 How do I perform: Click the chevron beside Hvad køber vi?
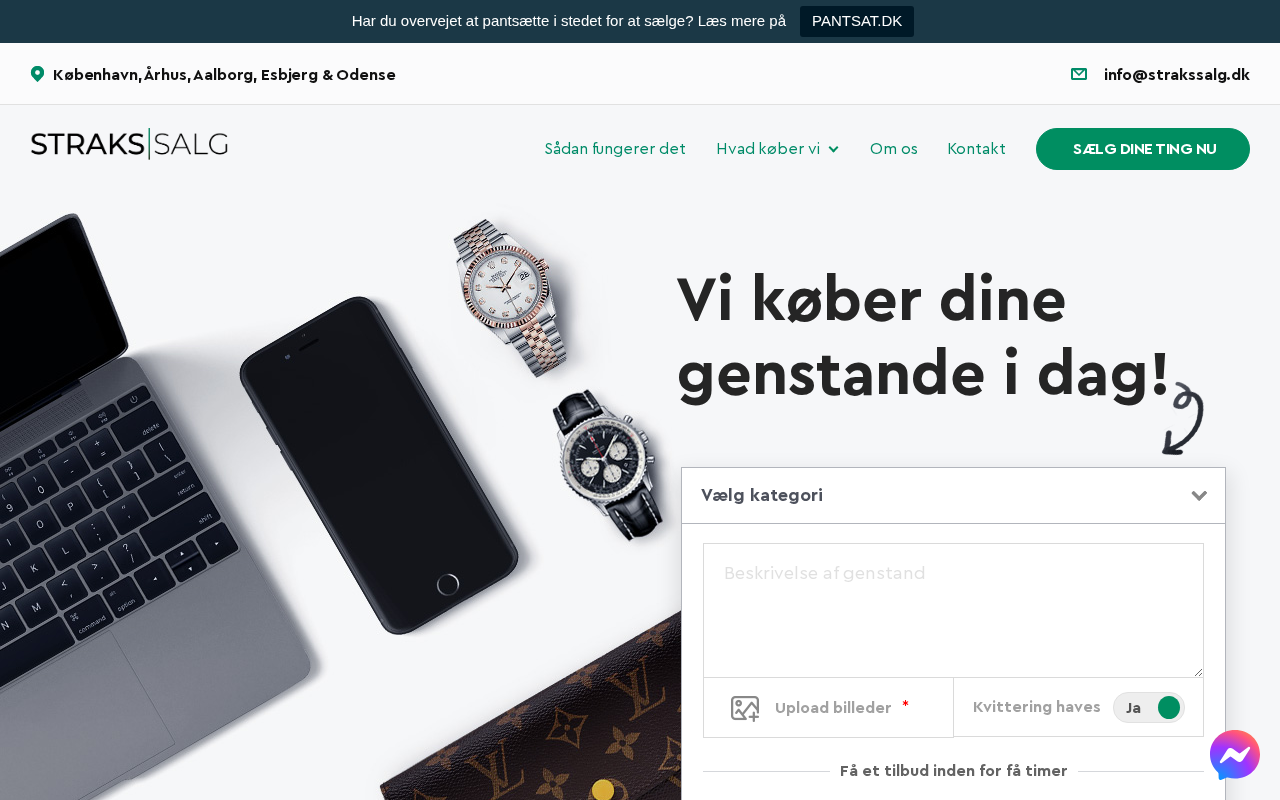pyautogui.click(x=834, y=149)
